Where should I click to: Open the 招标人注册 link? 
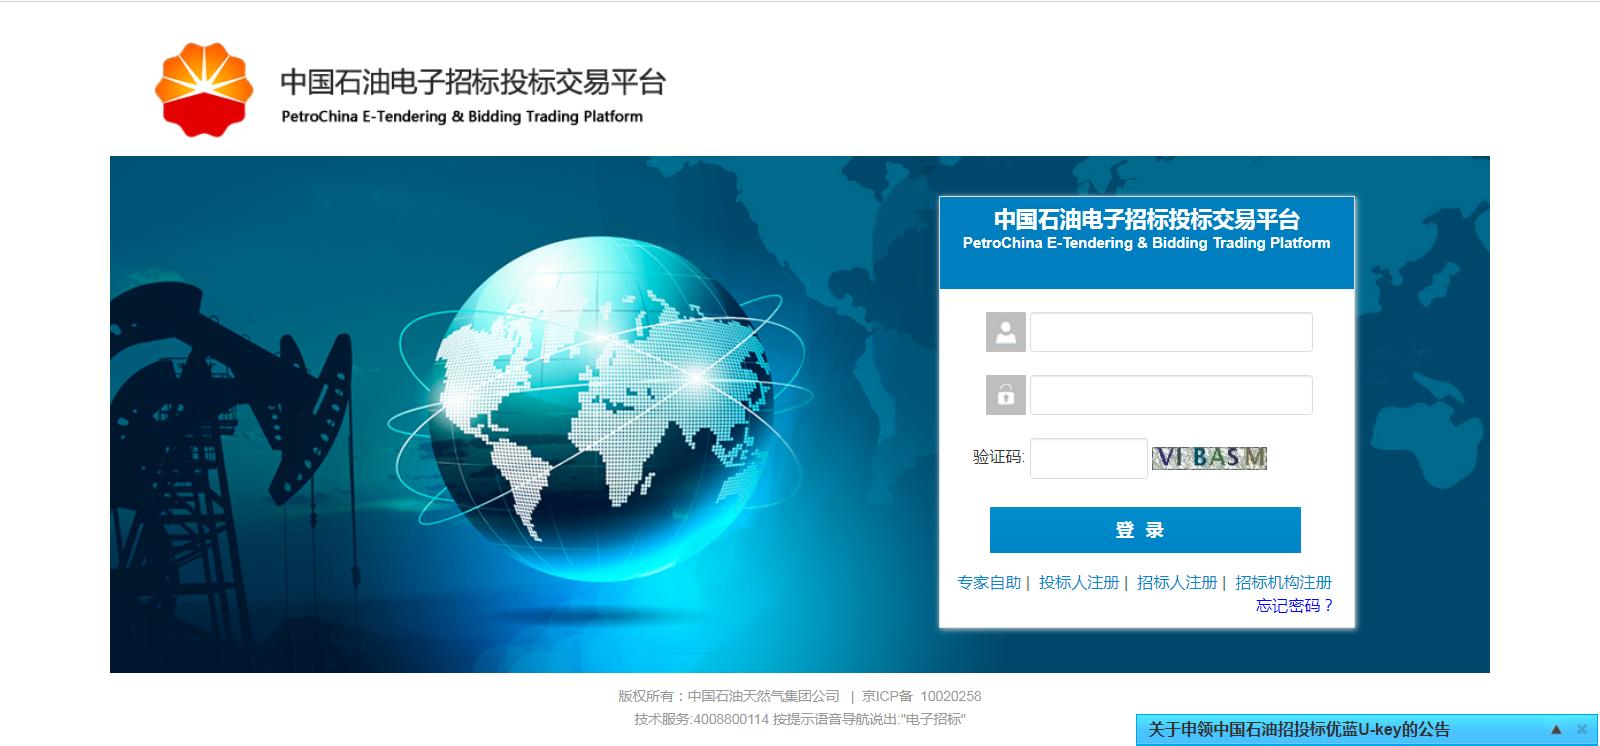[1177, 582]
